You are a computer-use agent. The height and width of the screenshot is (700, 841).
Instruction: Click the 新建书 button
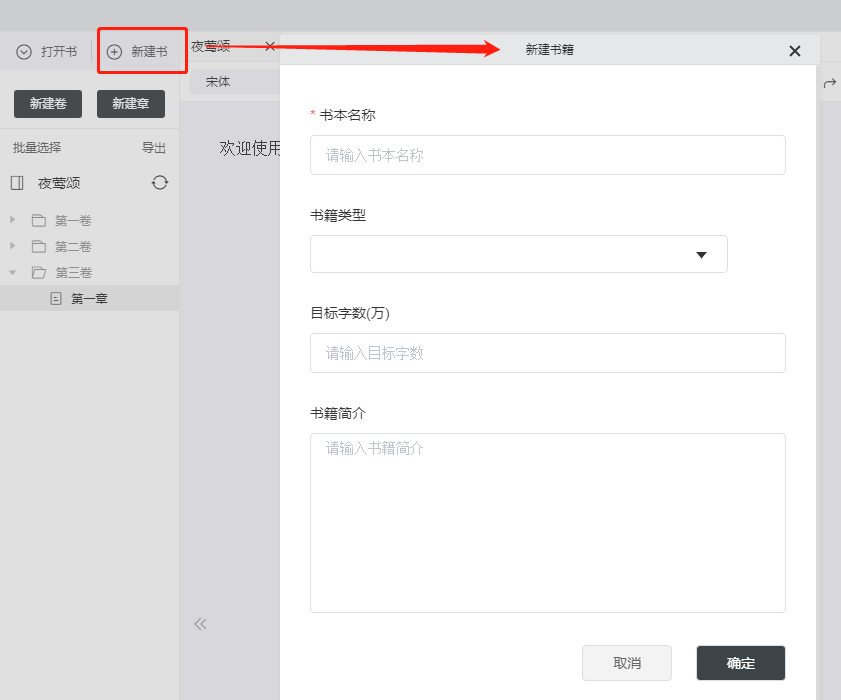(x=137, y=51)
